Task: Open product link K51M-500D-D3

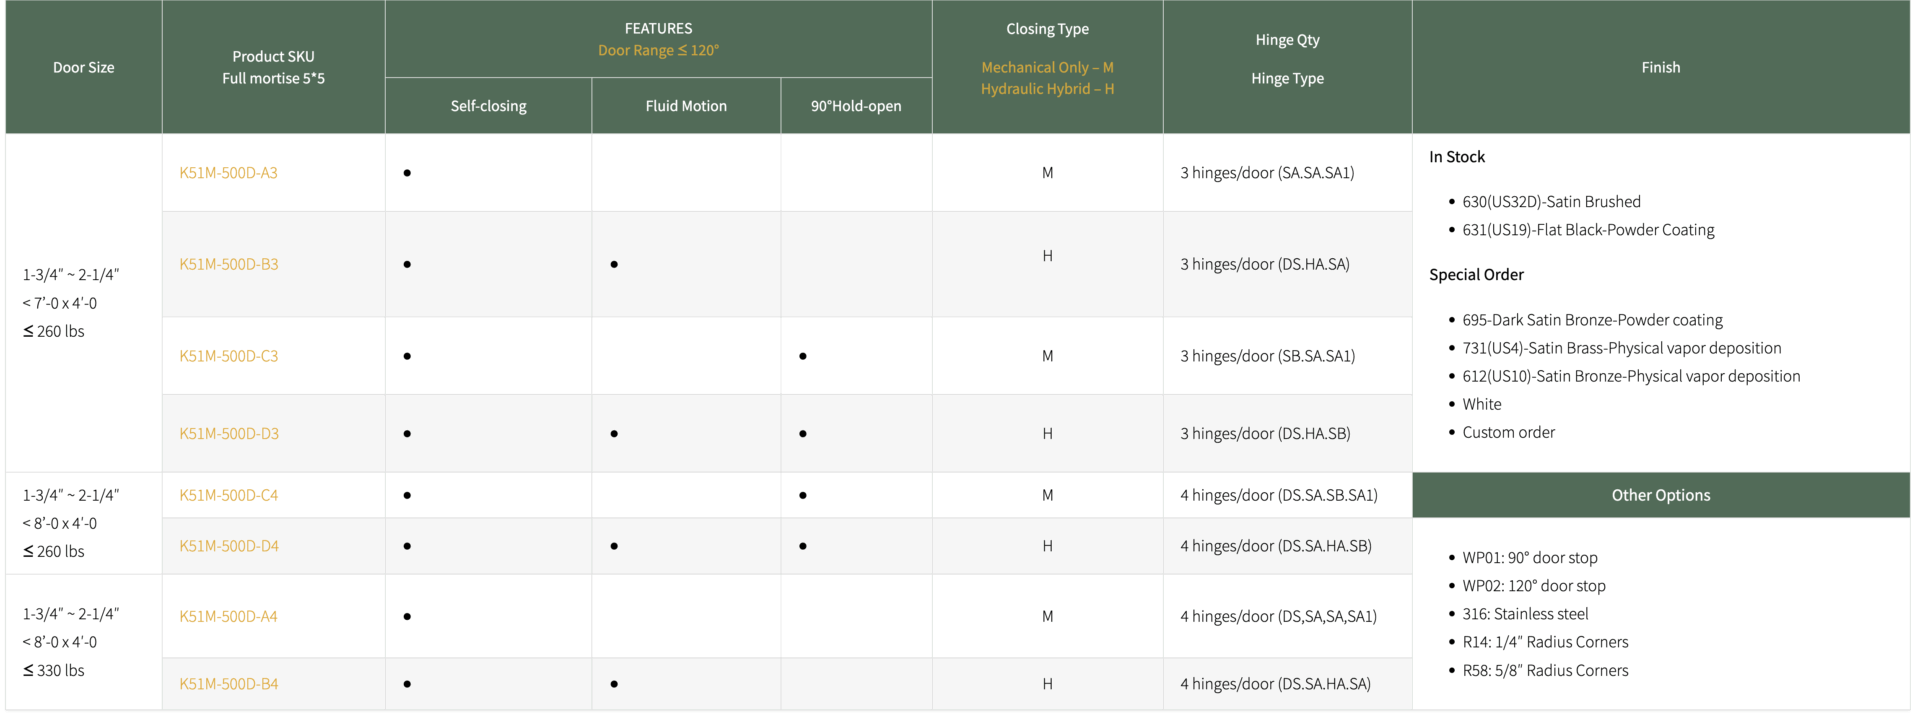Action: pyautogui.click(x=229, y=434)
